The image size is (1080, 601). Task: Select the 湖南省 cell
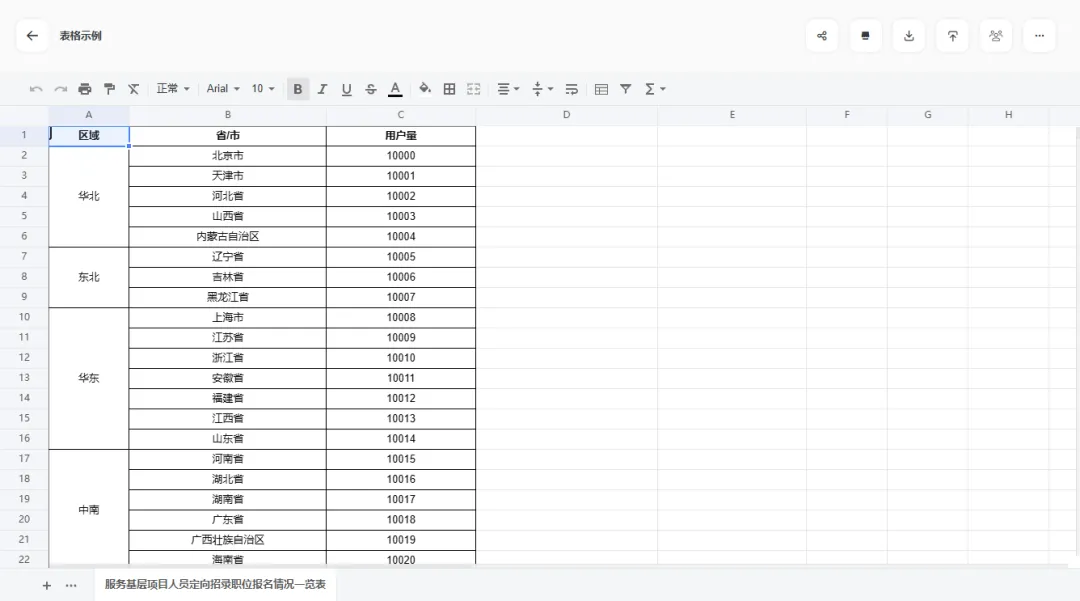pyautogui.click(x=228, y=499)
